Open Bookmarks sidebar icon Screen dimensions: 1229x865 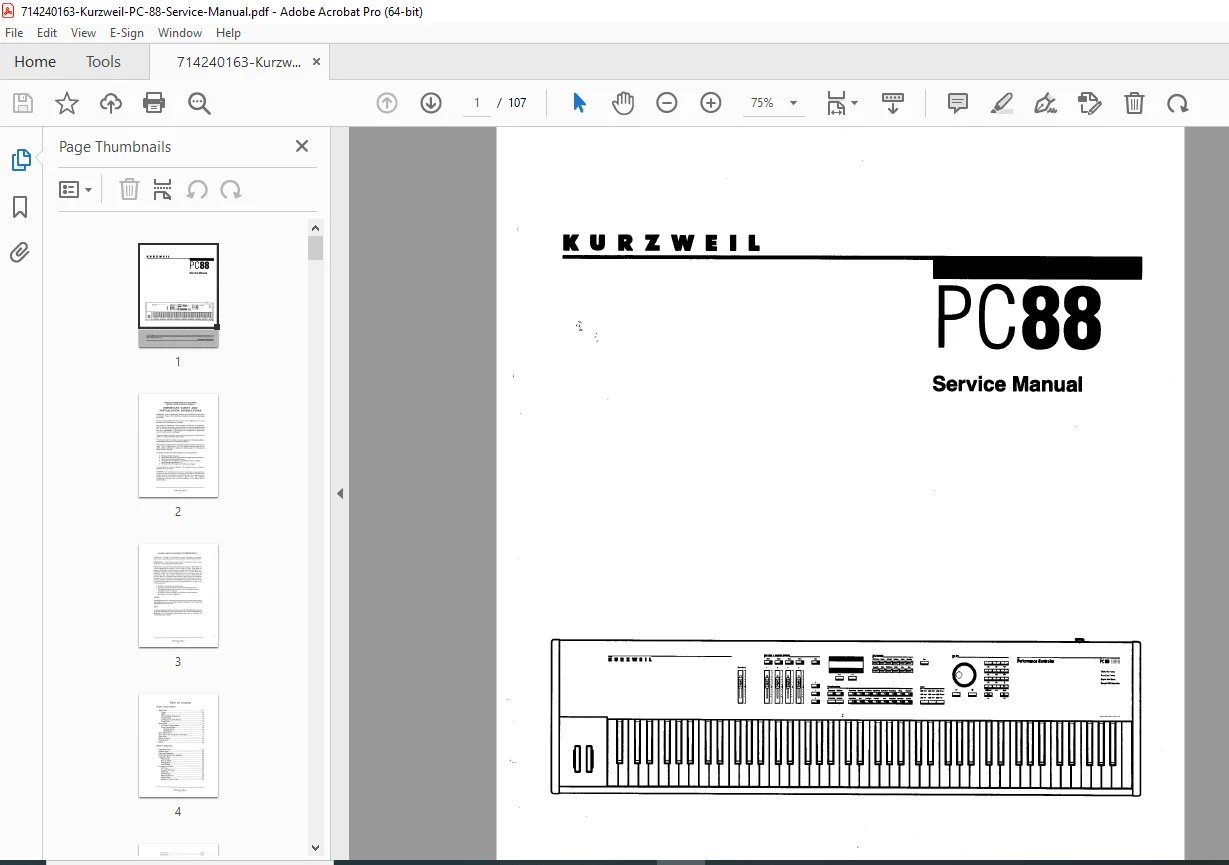(20, 207)
